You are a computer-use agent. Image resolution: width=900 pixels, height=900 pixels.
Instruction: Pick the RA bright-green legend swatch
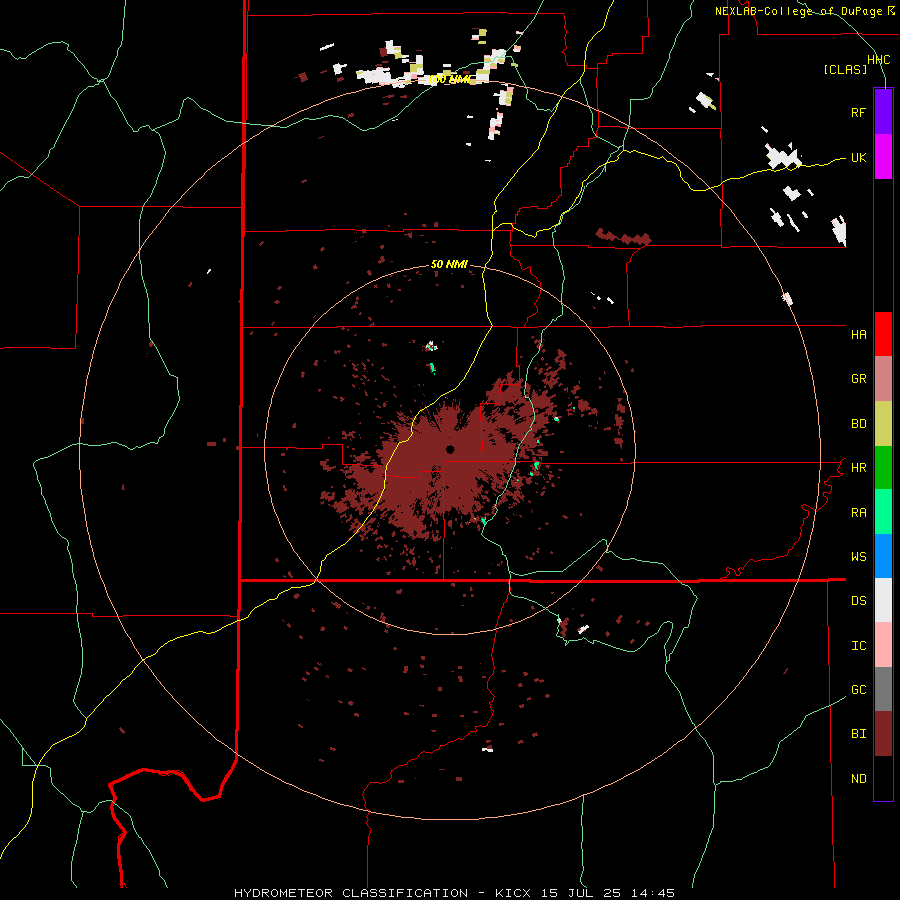[883, 512]
